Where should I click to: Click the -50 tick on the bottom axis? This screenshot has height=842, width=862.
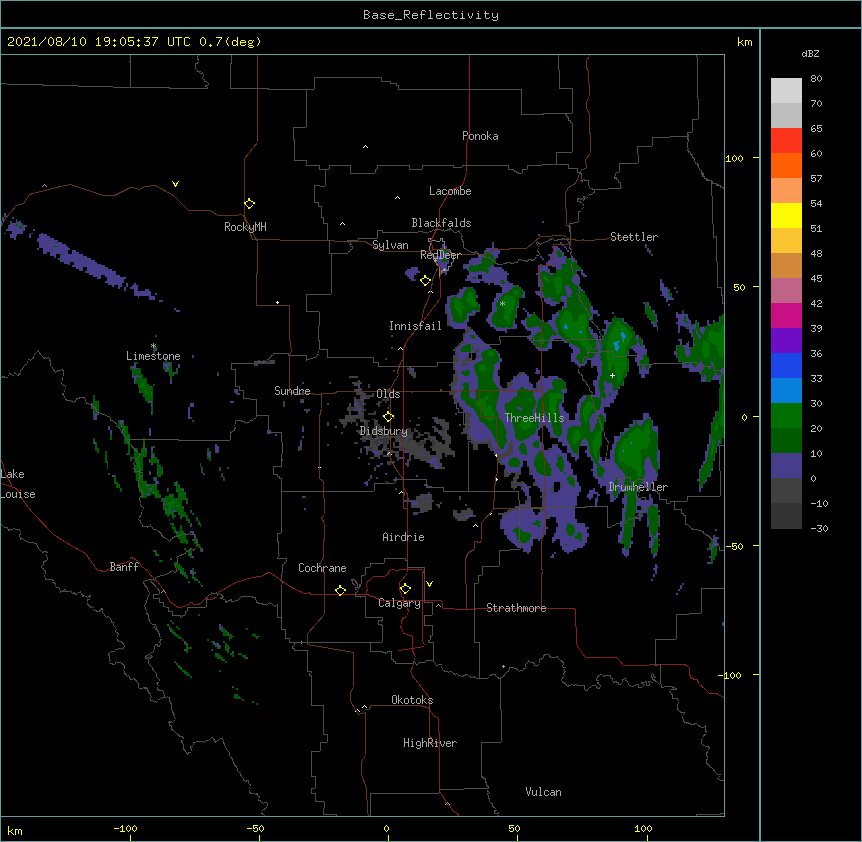255,828
